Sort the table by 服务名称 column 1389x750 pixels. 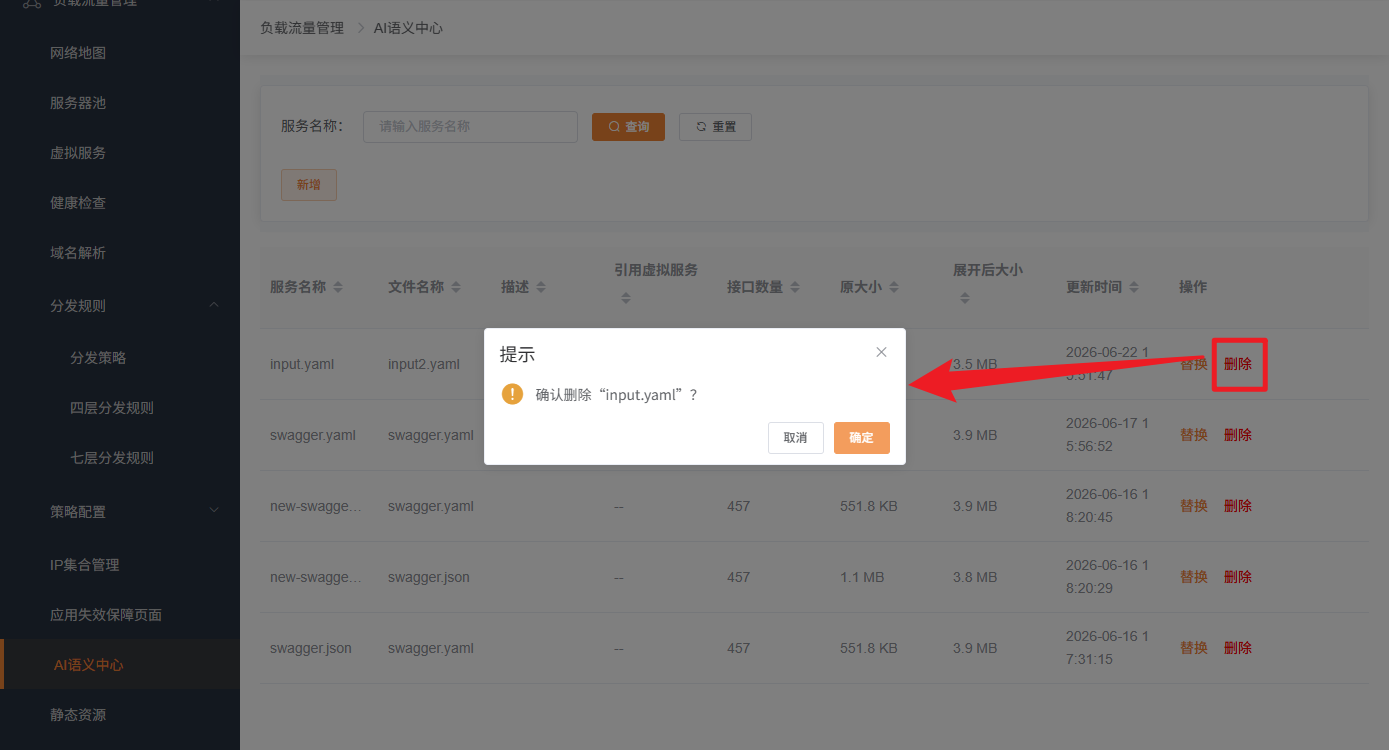click(338, 287)
